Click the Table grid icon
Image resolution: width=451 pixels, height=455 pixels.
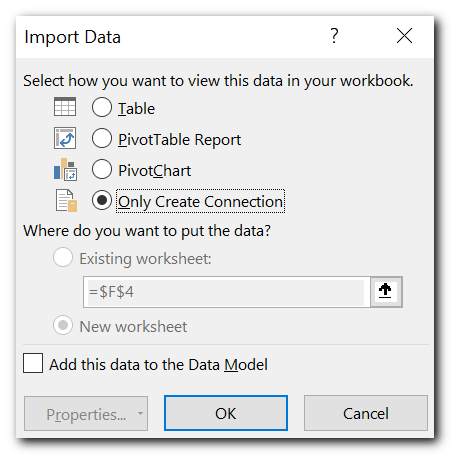click(65, 107)
